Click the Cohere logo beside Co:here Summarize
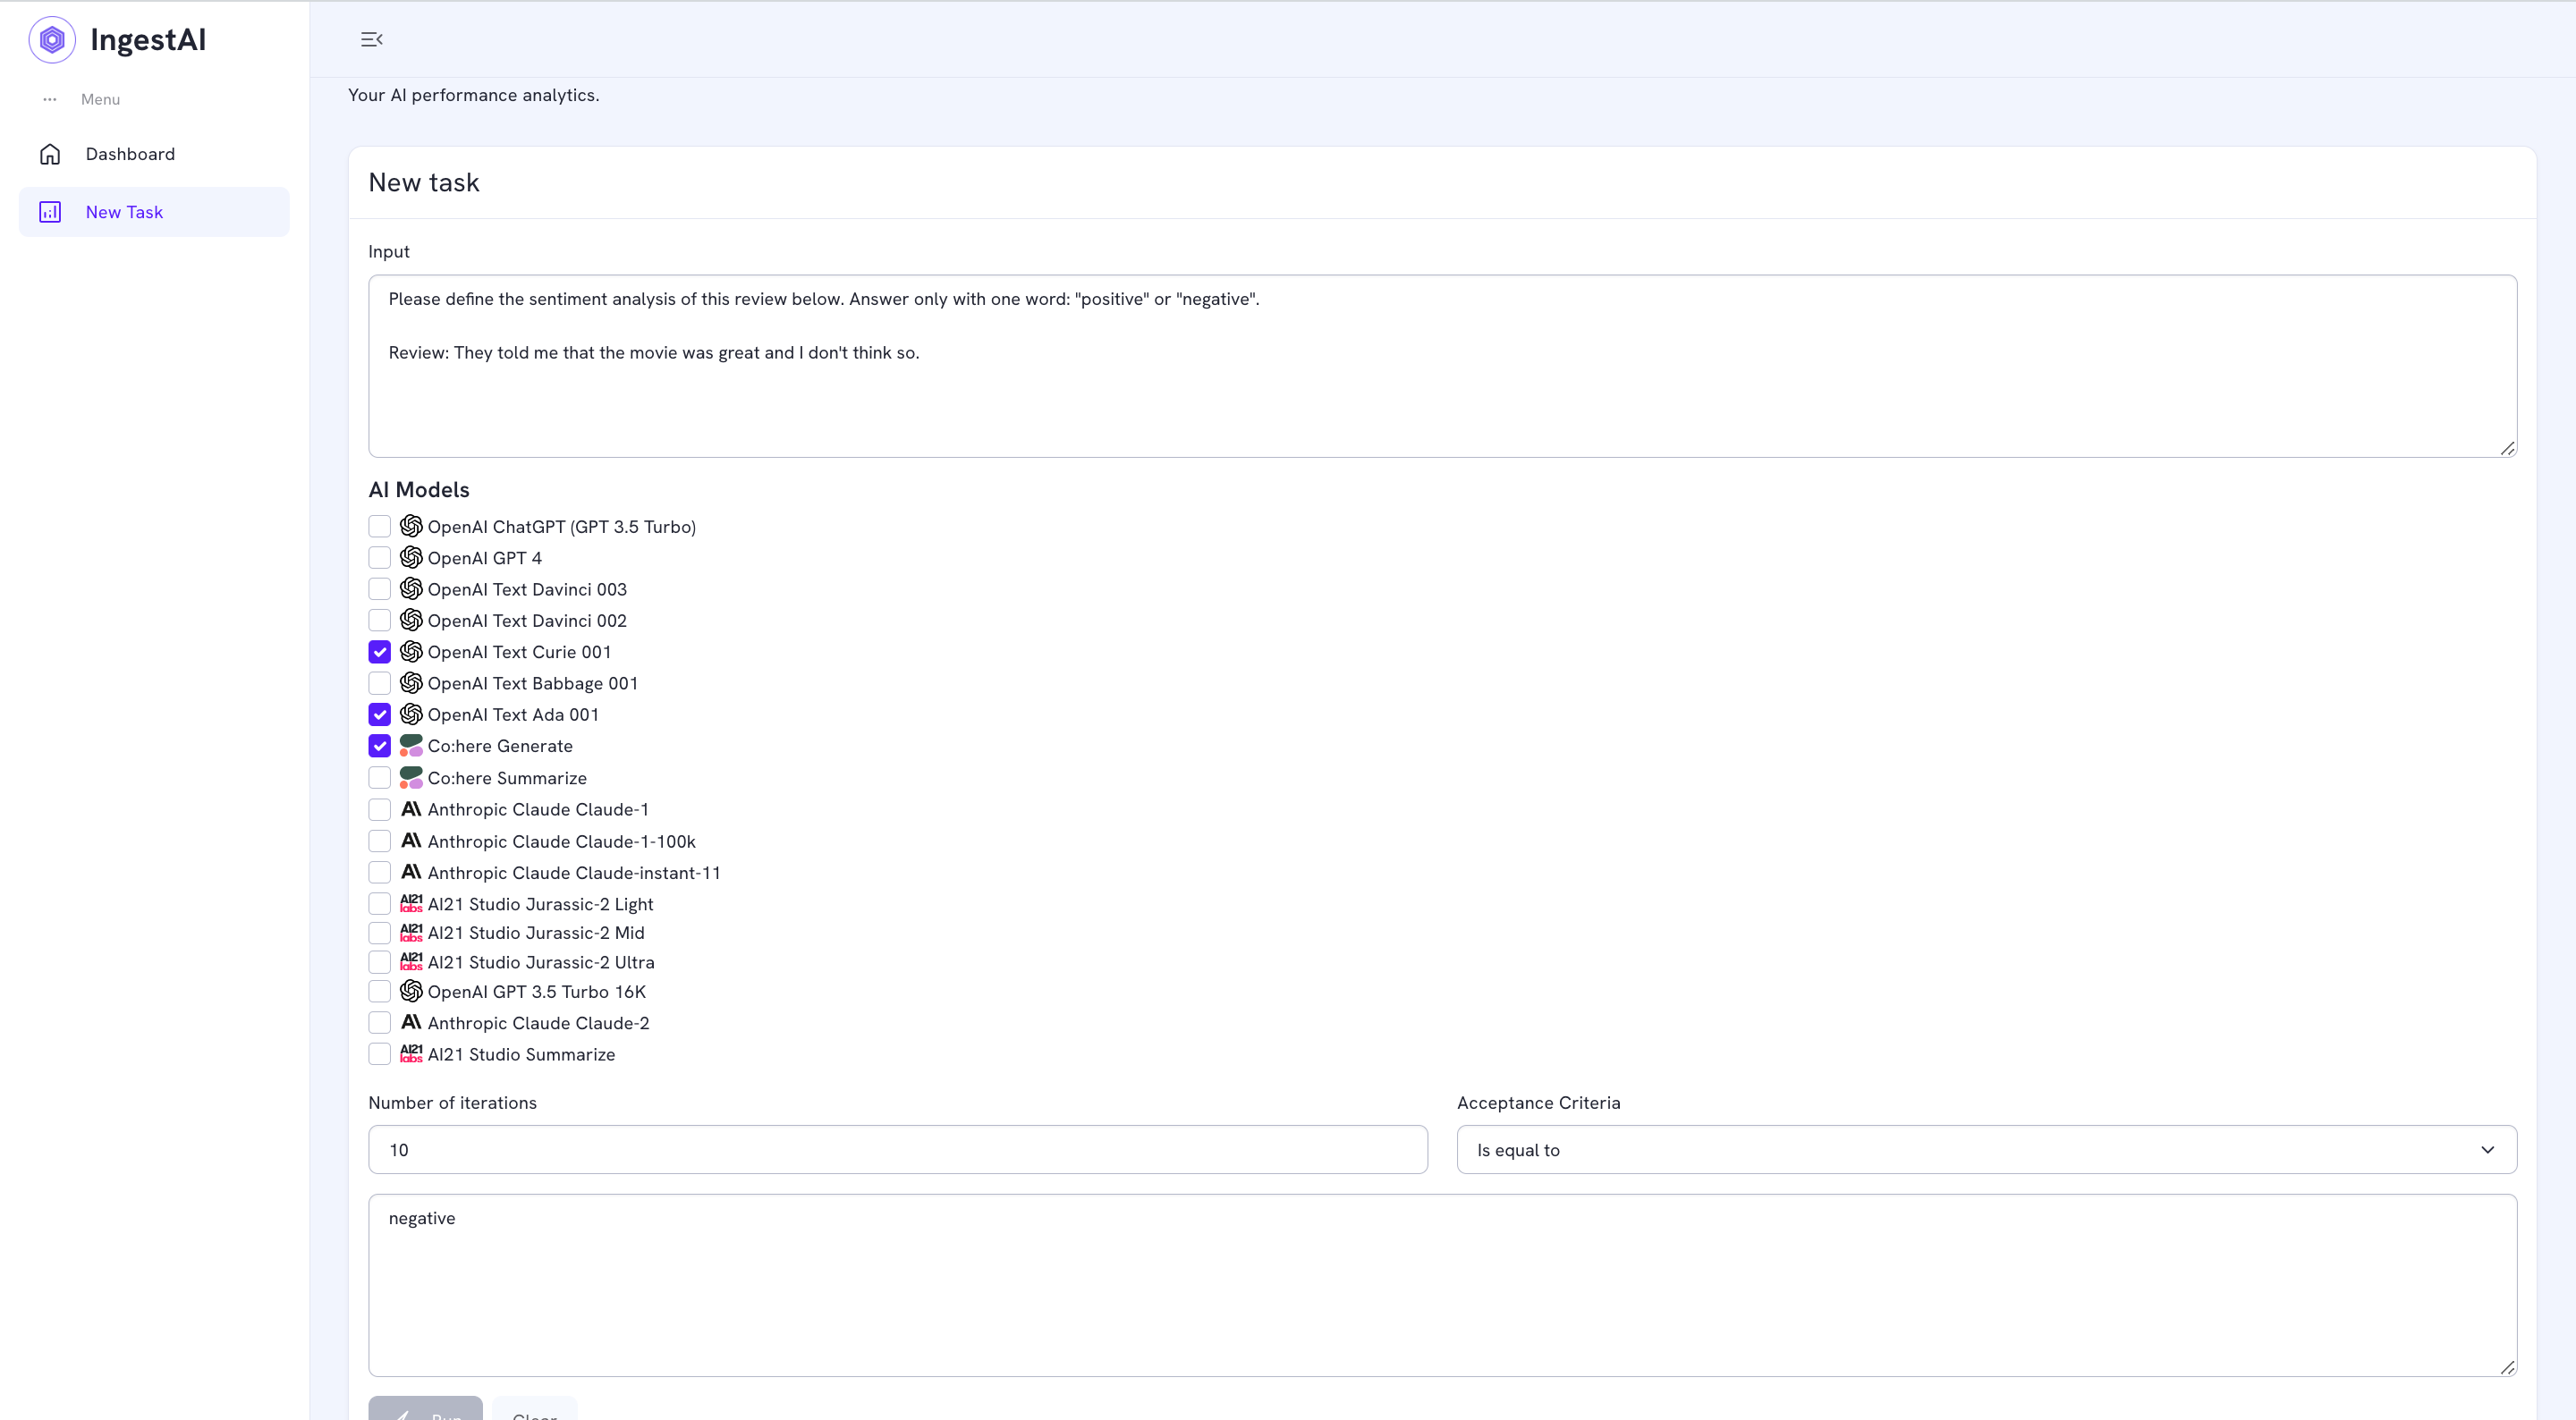This screenshot has height=1420, width=2576. (411, 777)
